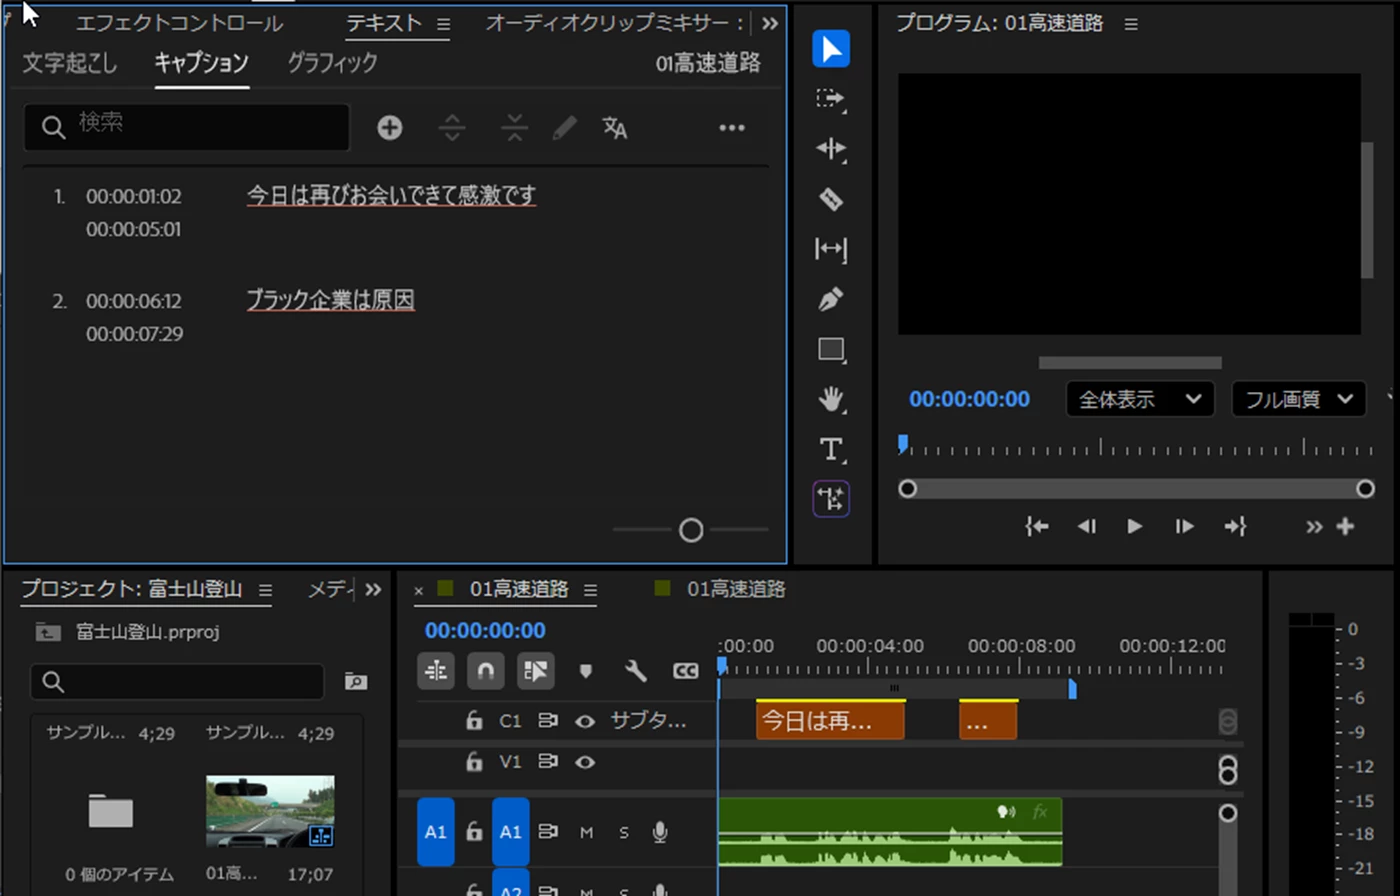Click the caption 検索 search field

pyautogui.click(x=187, y=126)
